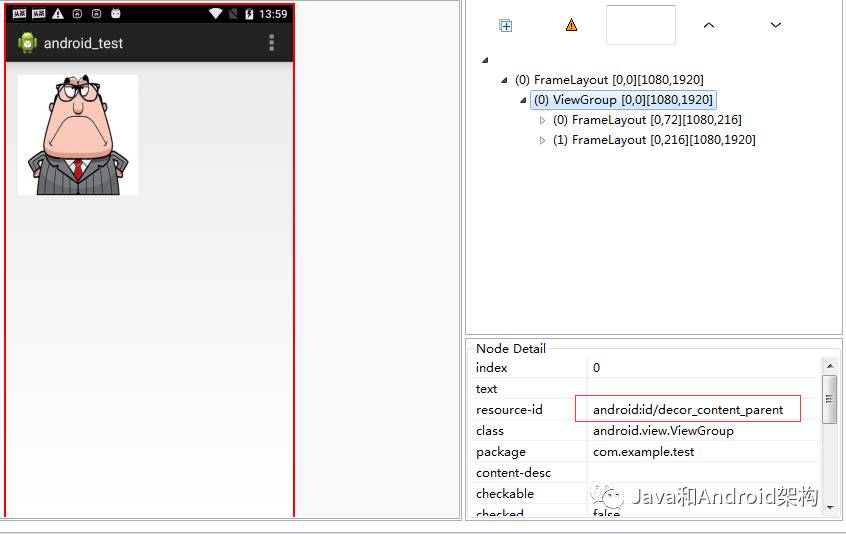The height and width of the screenshot is (534, 846).
Task: Click the content-desc property label
Action: (x=513, y=473)
